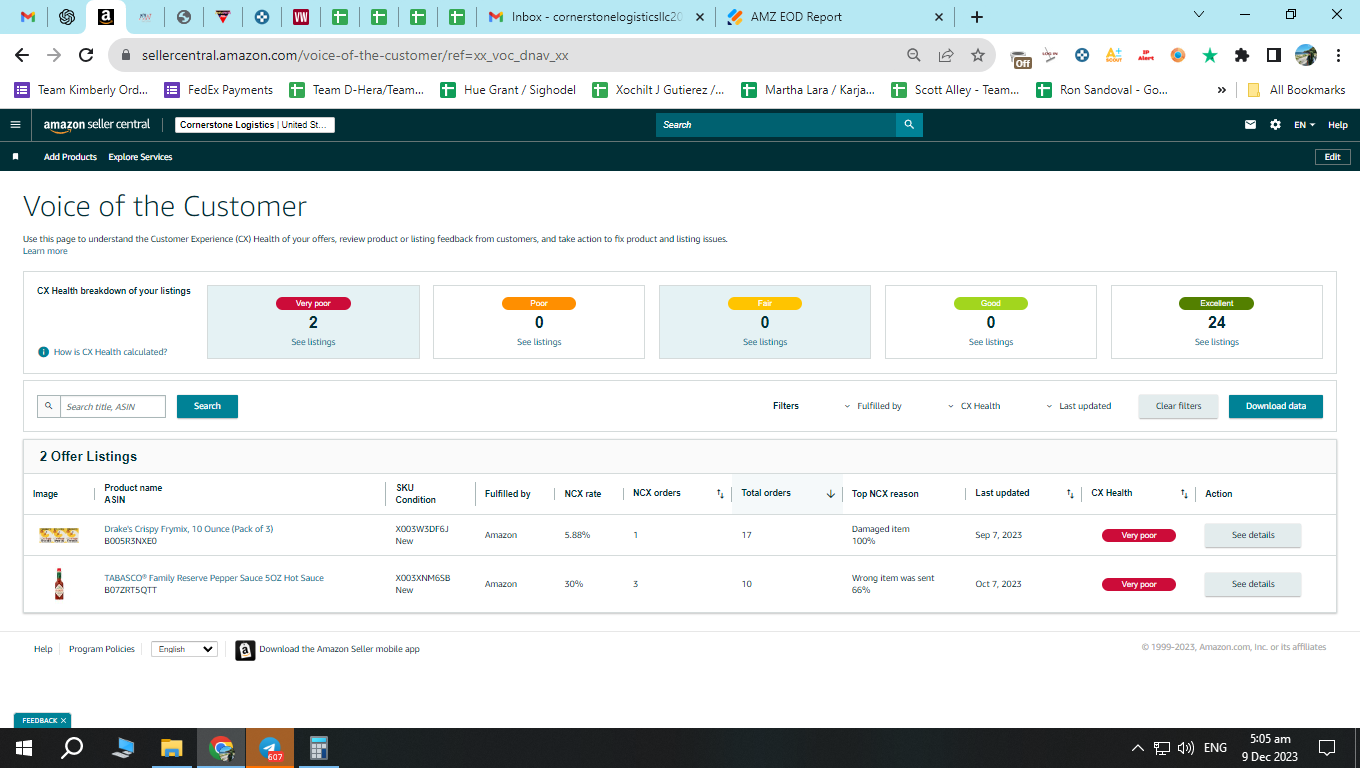1360x768 pixels.
Task: Click See details for TABASCO Pepper Sauce
Action: coord(1253,584)
